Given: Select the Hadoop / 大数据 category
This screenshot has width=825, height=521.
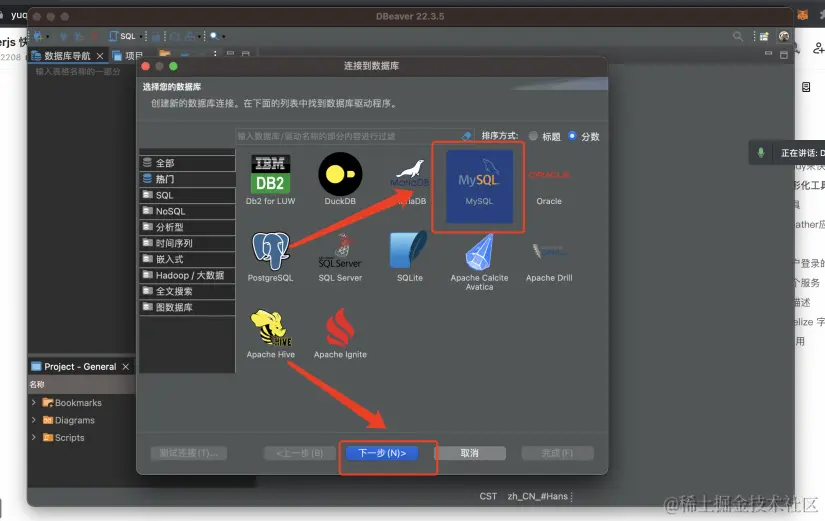Looking at the screenshot, I should 187,275.
